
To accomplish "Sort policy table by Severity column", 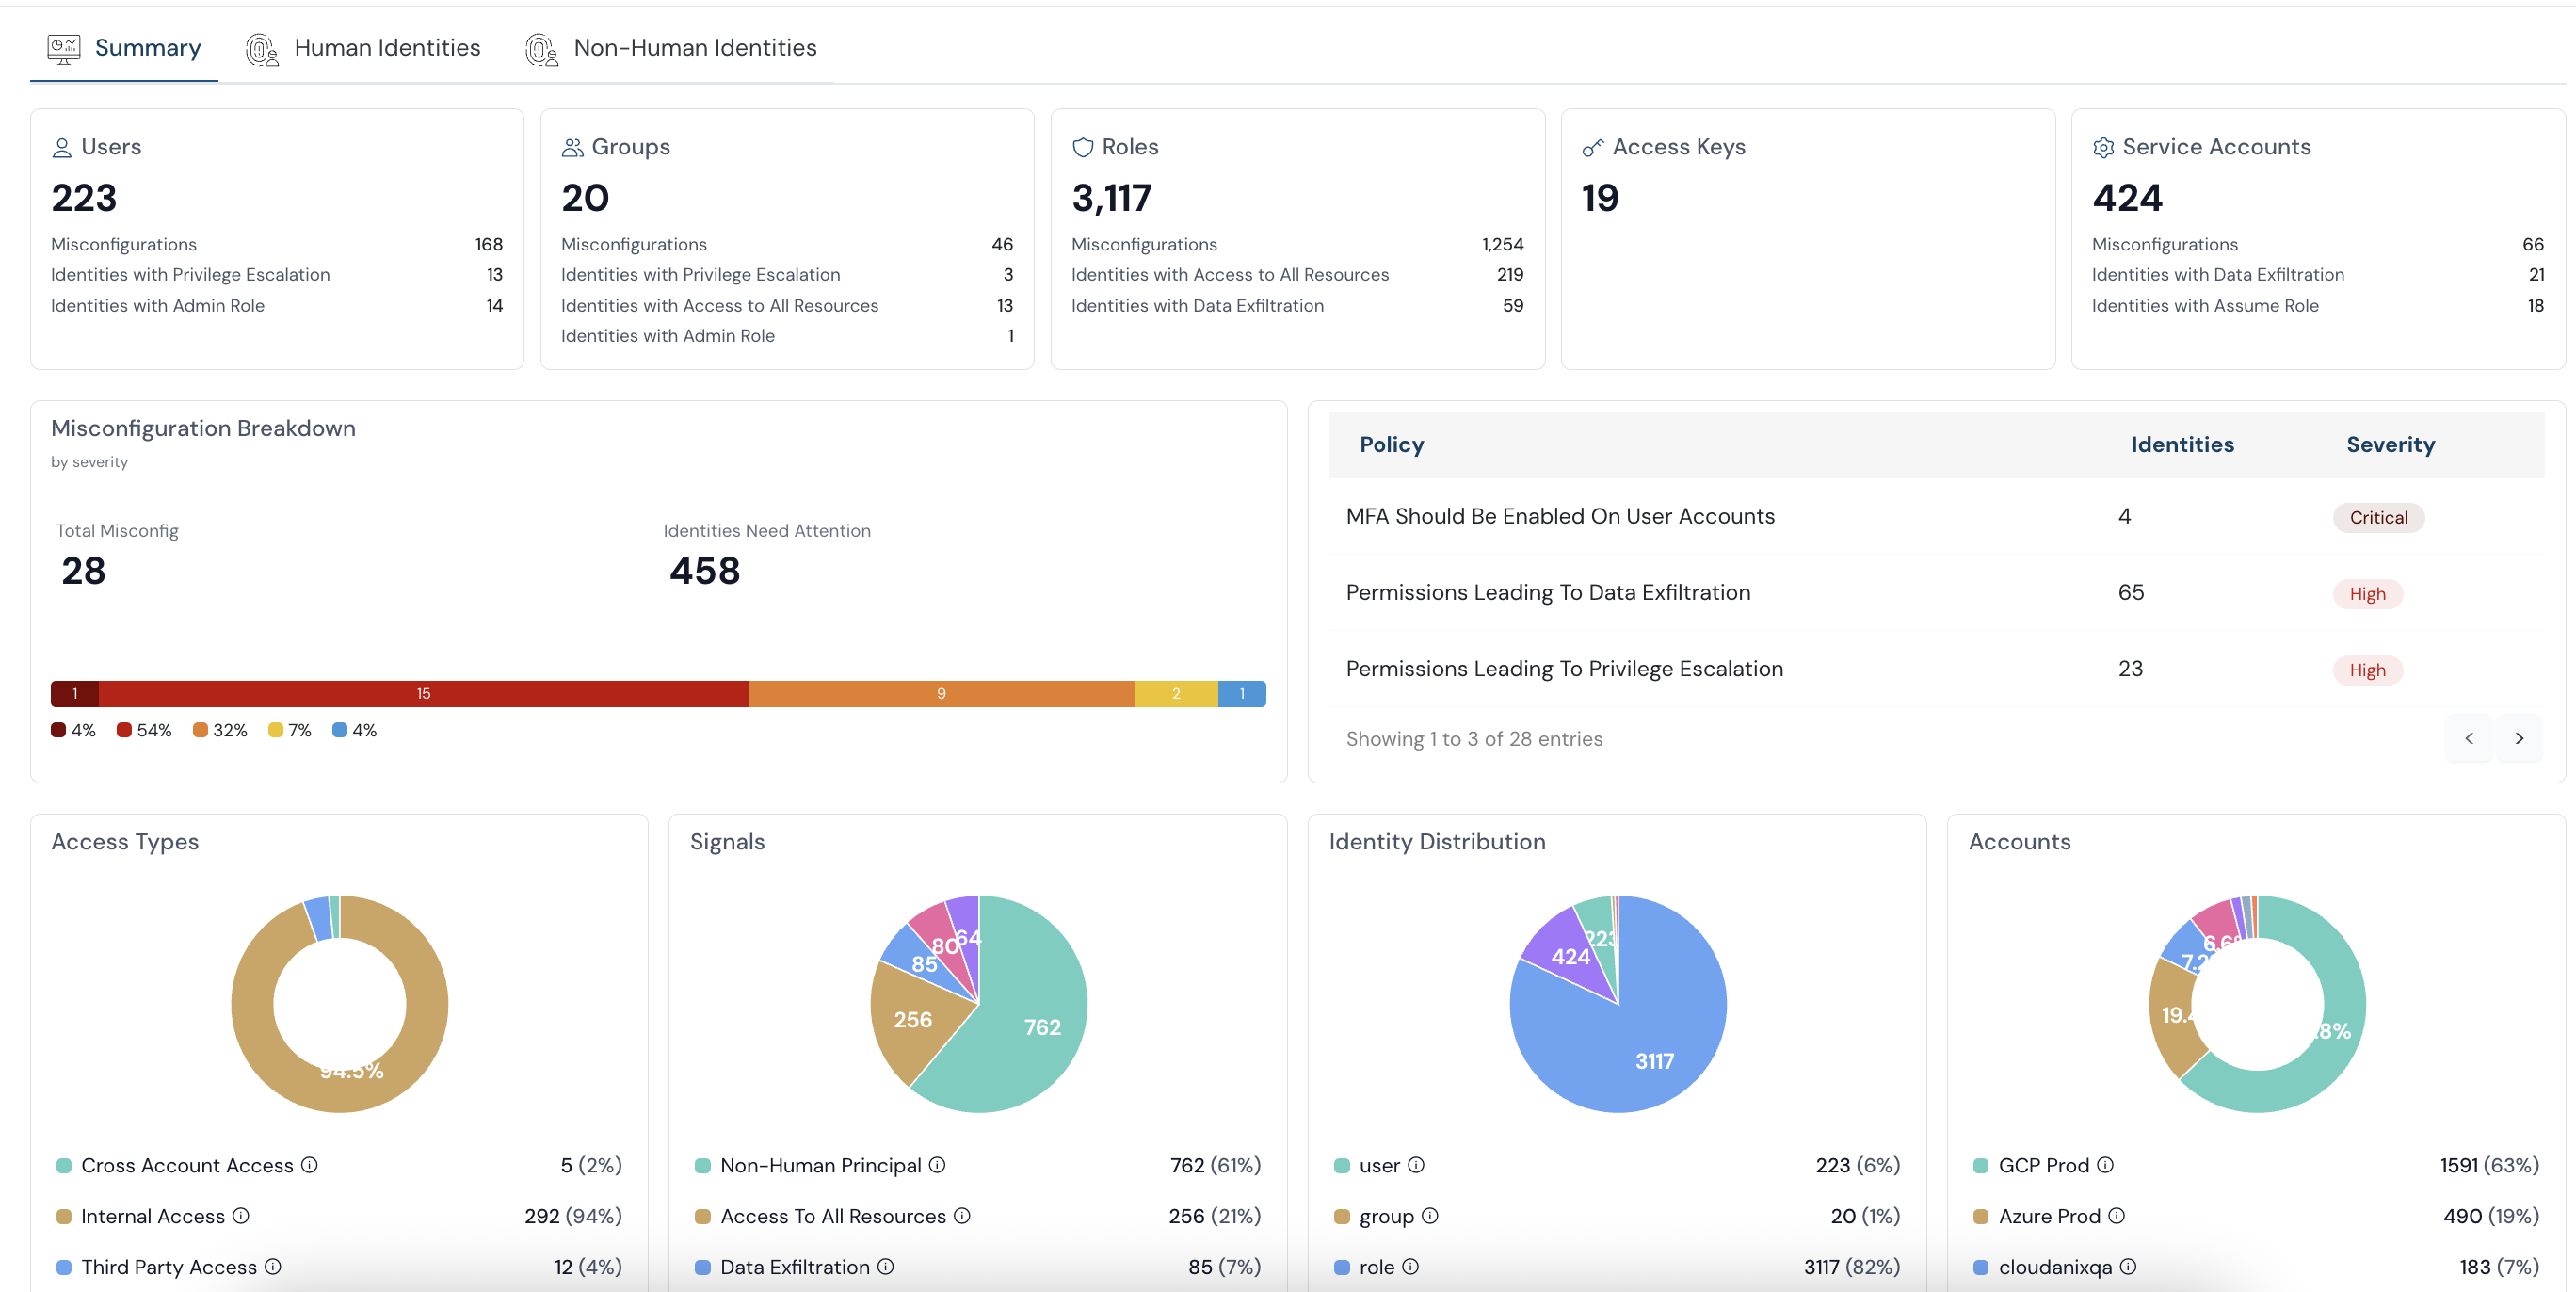I will coord(2389,445).
